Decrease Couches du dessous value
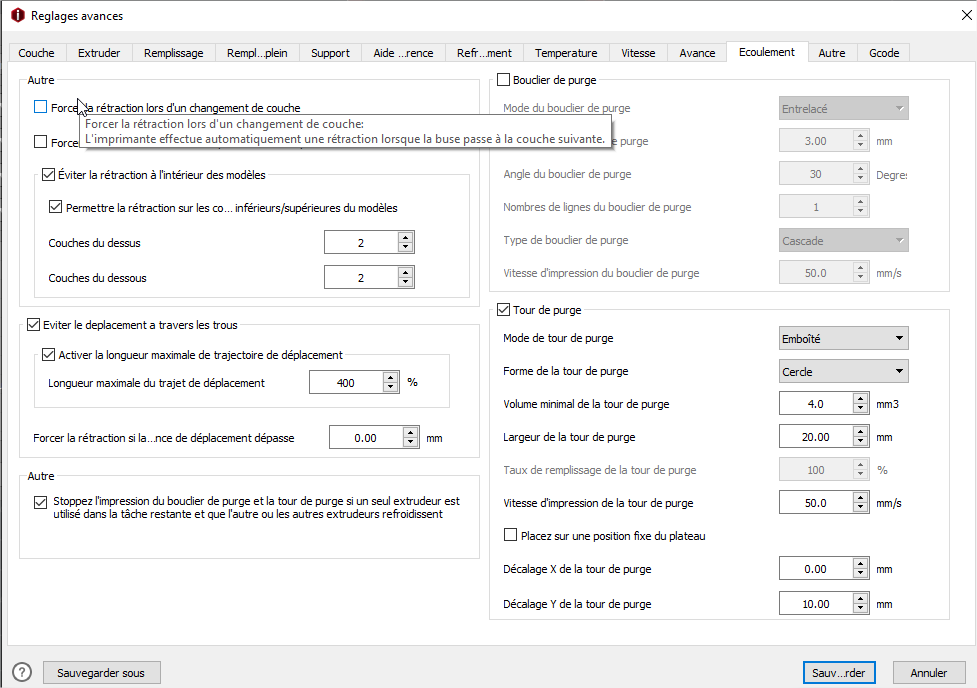Screen dimensions: 977x688 coord(406,282)
